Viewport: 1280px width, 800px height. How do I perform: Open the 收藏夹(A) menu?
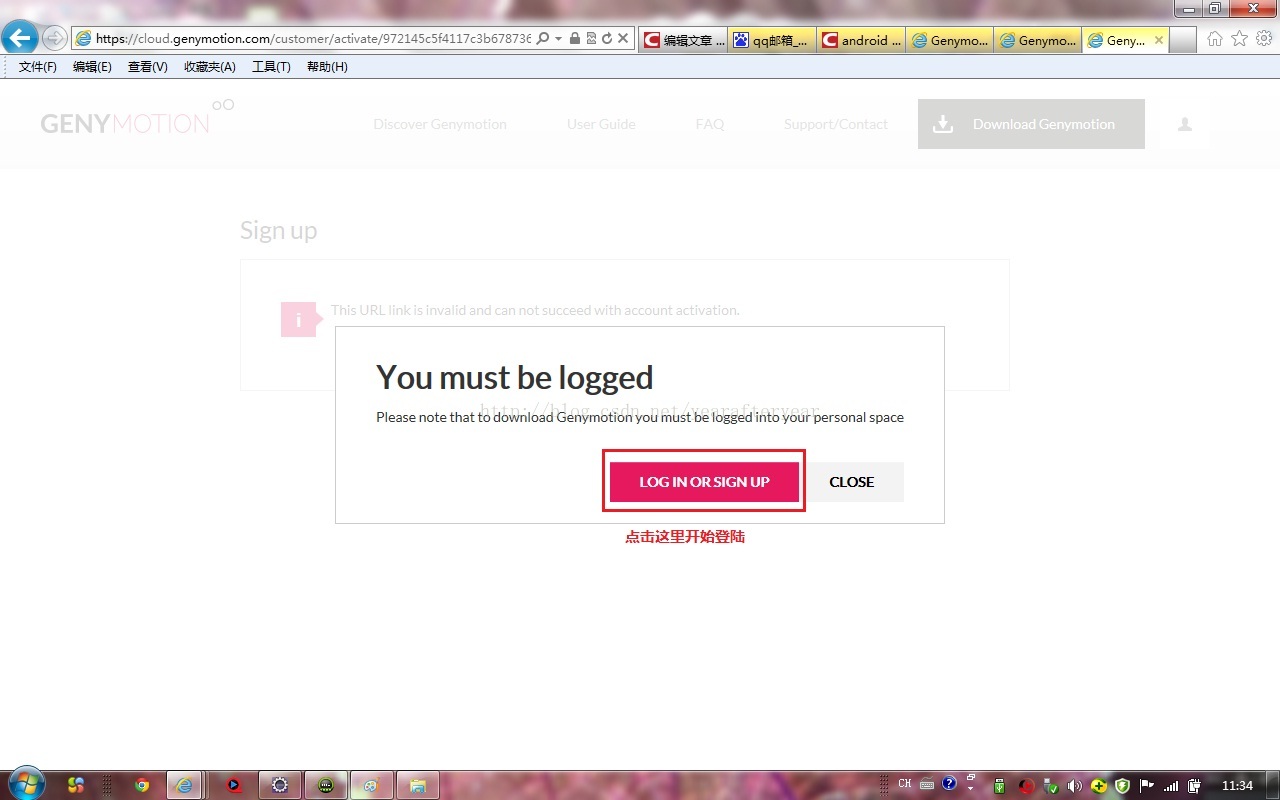point(209,67)
